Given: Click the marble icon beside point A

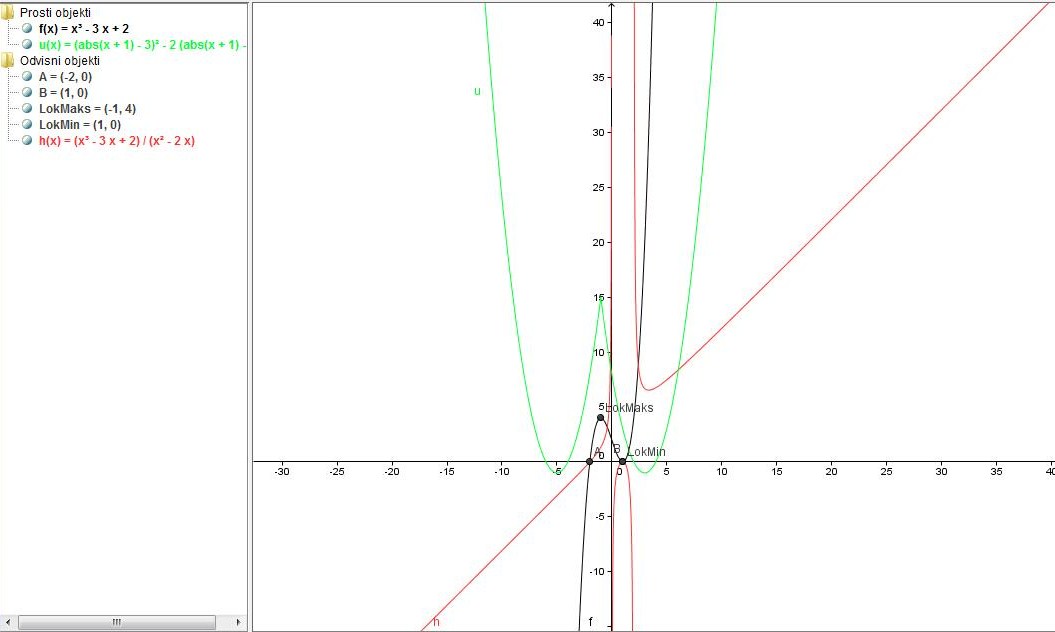Looking at the screenshot, I should coord(26,76).
